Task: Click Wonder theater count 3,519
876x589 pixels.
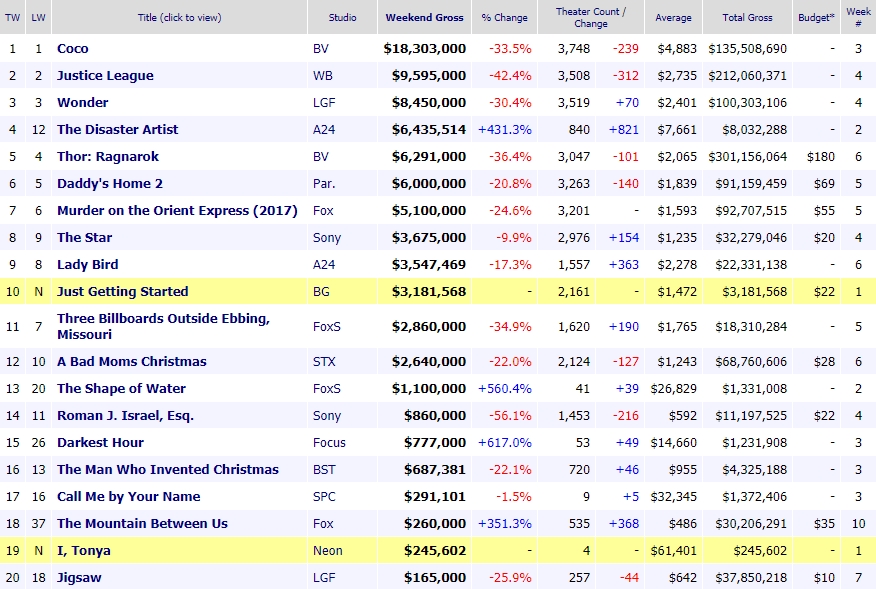Action: pyautogui.click(x=574, y=103)
